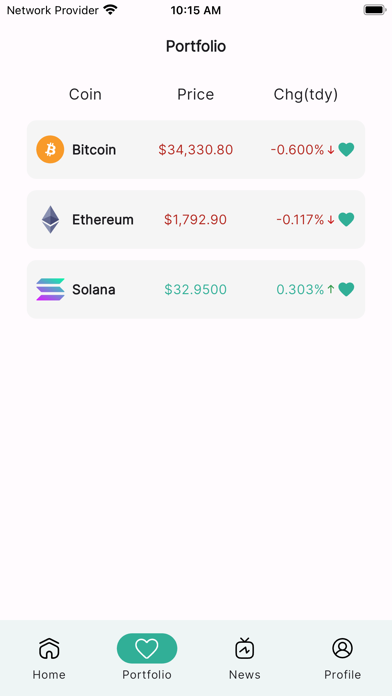Remove Solana from favorites via heart
Screen dimensions: 392x696
click(346, 289)
